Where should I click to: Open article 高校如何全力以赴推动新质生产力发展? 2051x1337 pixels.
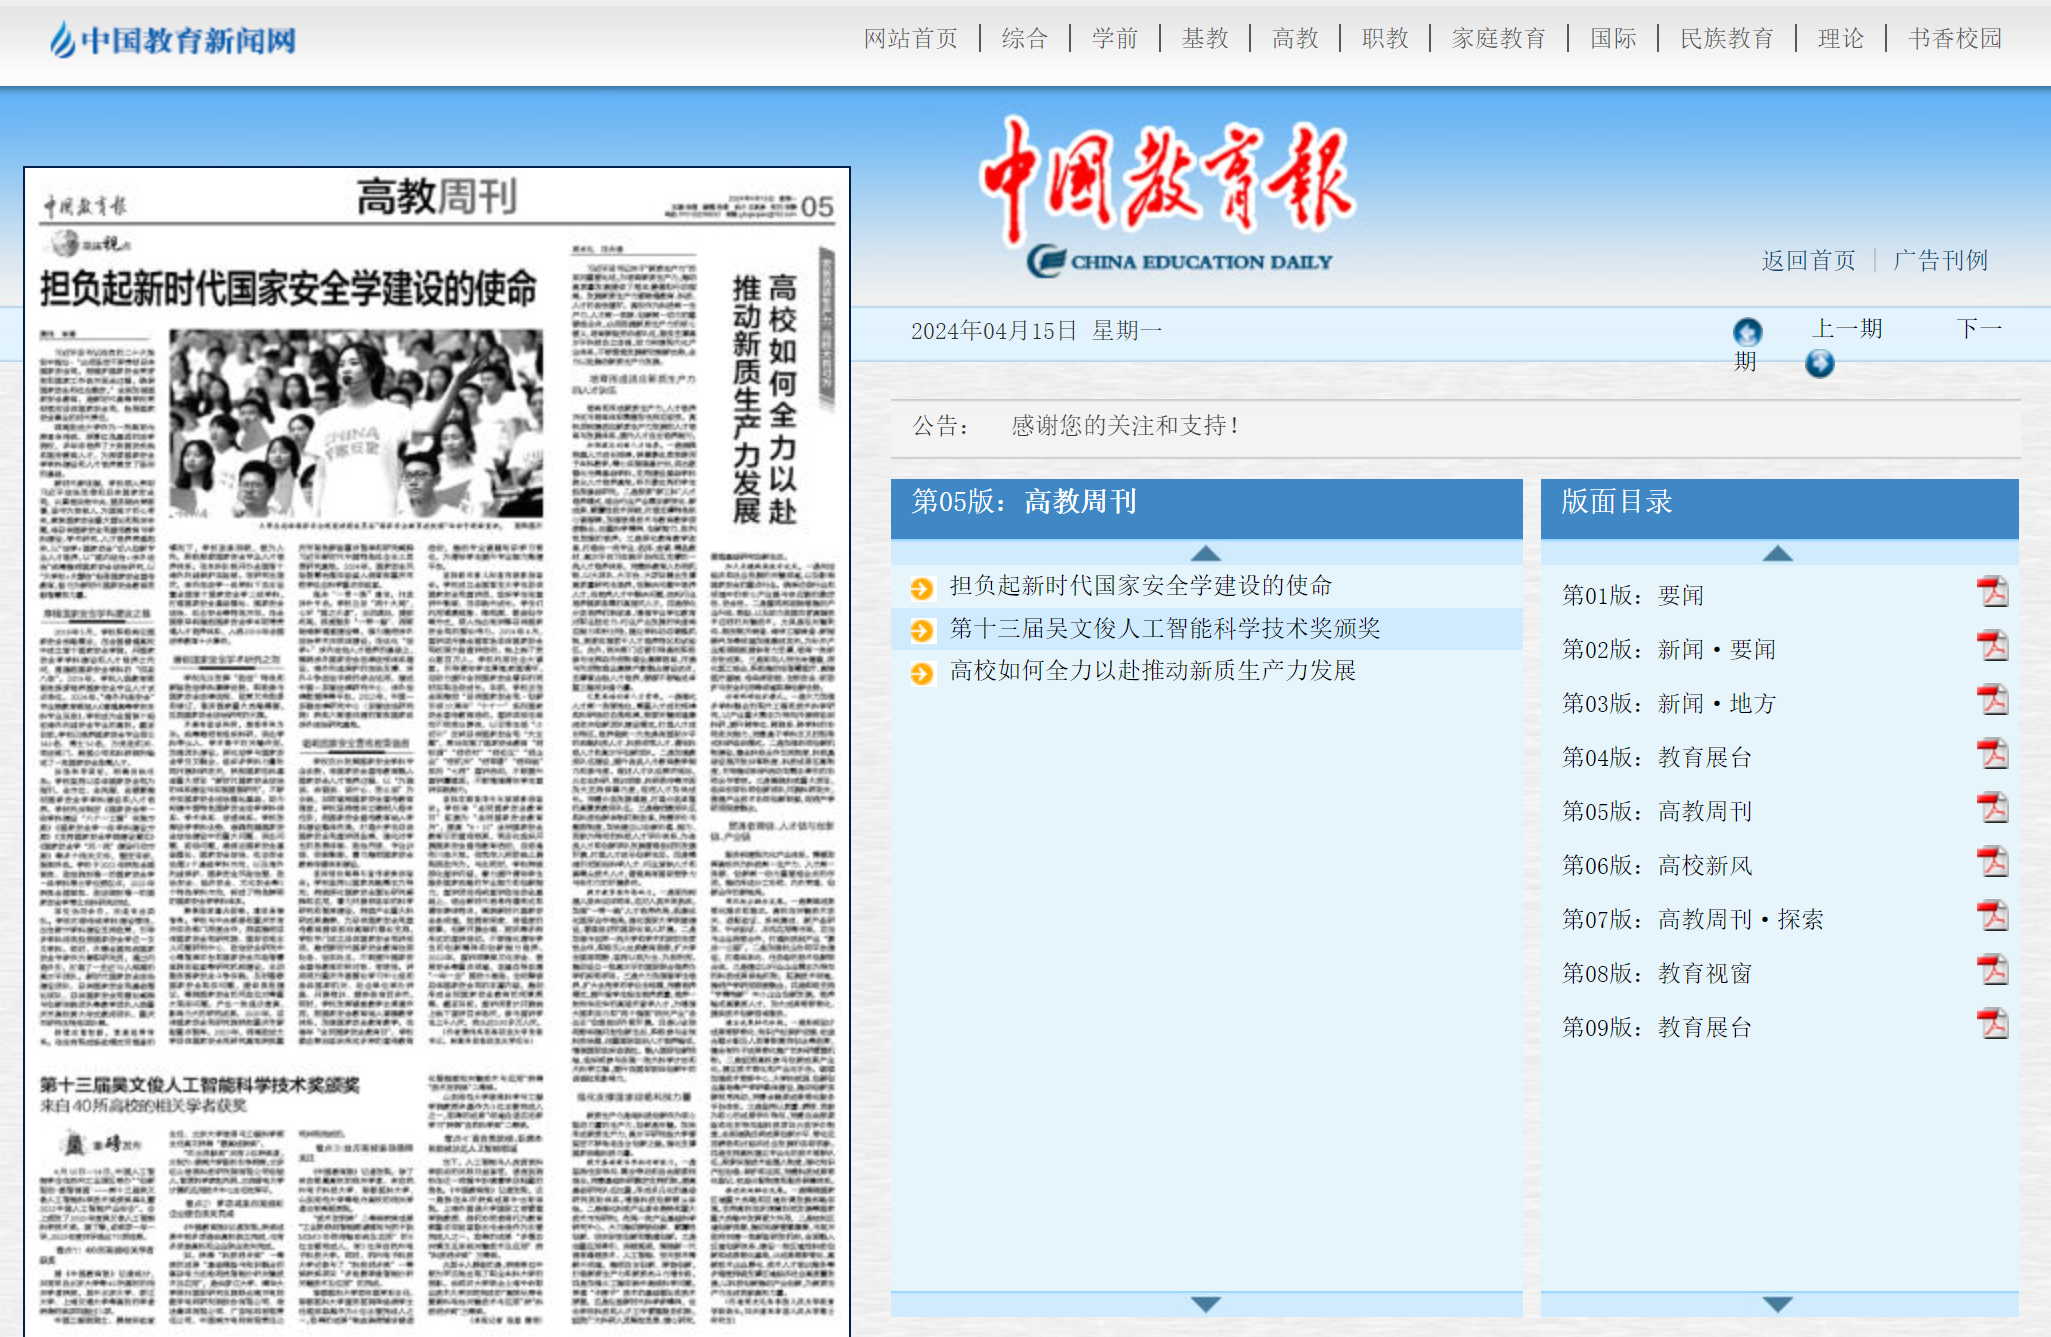coord(1153,671)
